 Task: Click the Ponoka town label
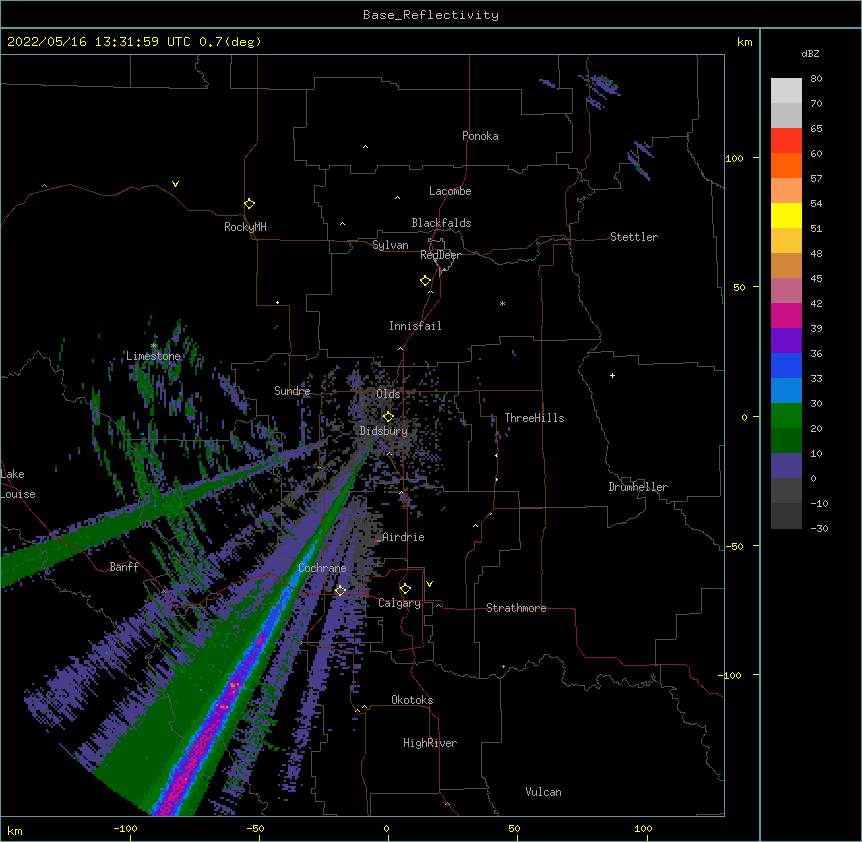pos(480,136)
